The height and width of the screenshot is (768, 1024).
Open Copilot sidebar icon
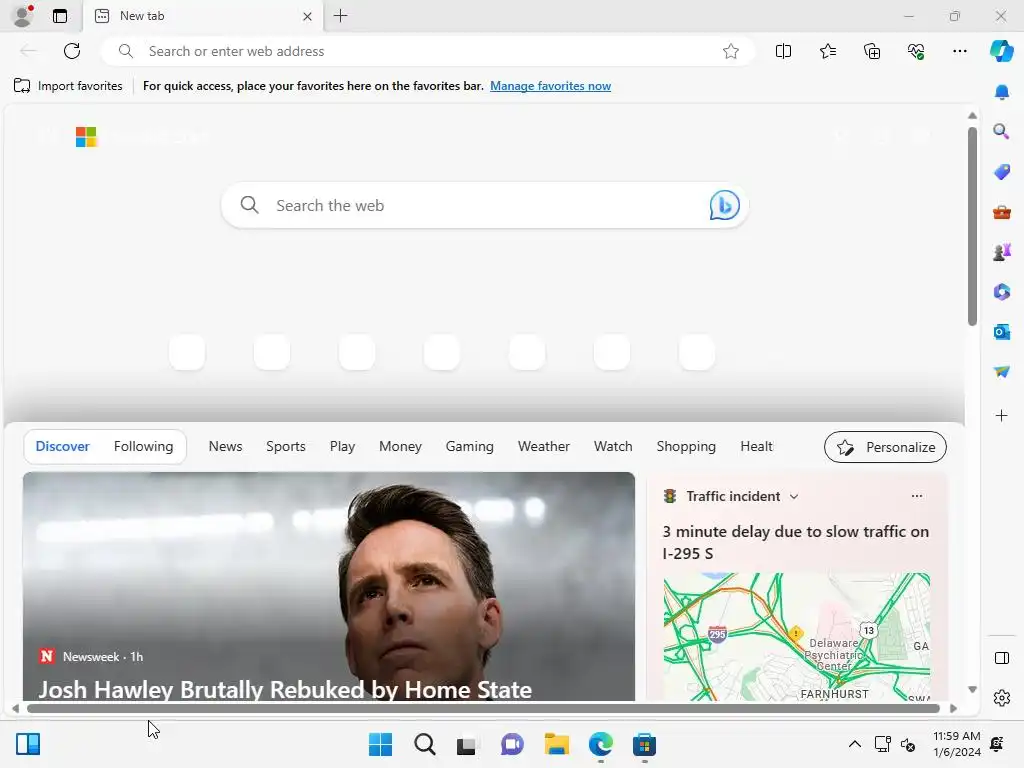pos(1001,51)
